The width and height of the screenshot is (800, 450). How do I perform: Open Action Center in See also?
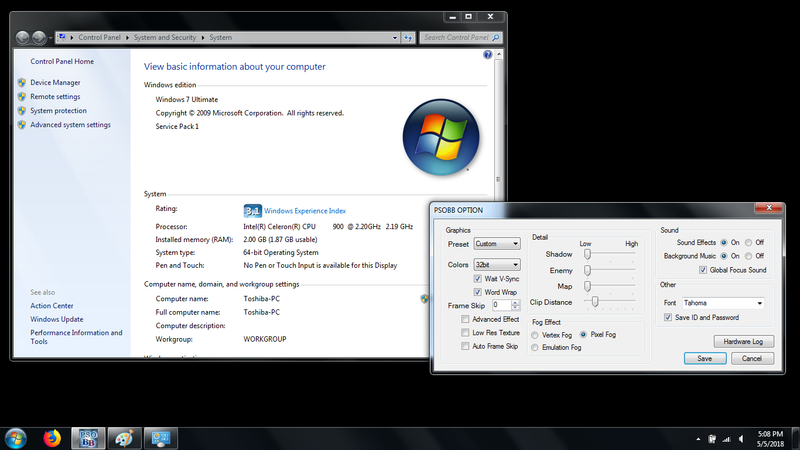pyautogui.click(x=52, y=306)
